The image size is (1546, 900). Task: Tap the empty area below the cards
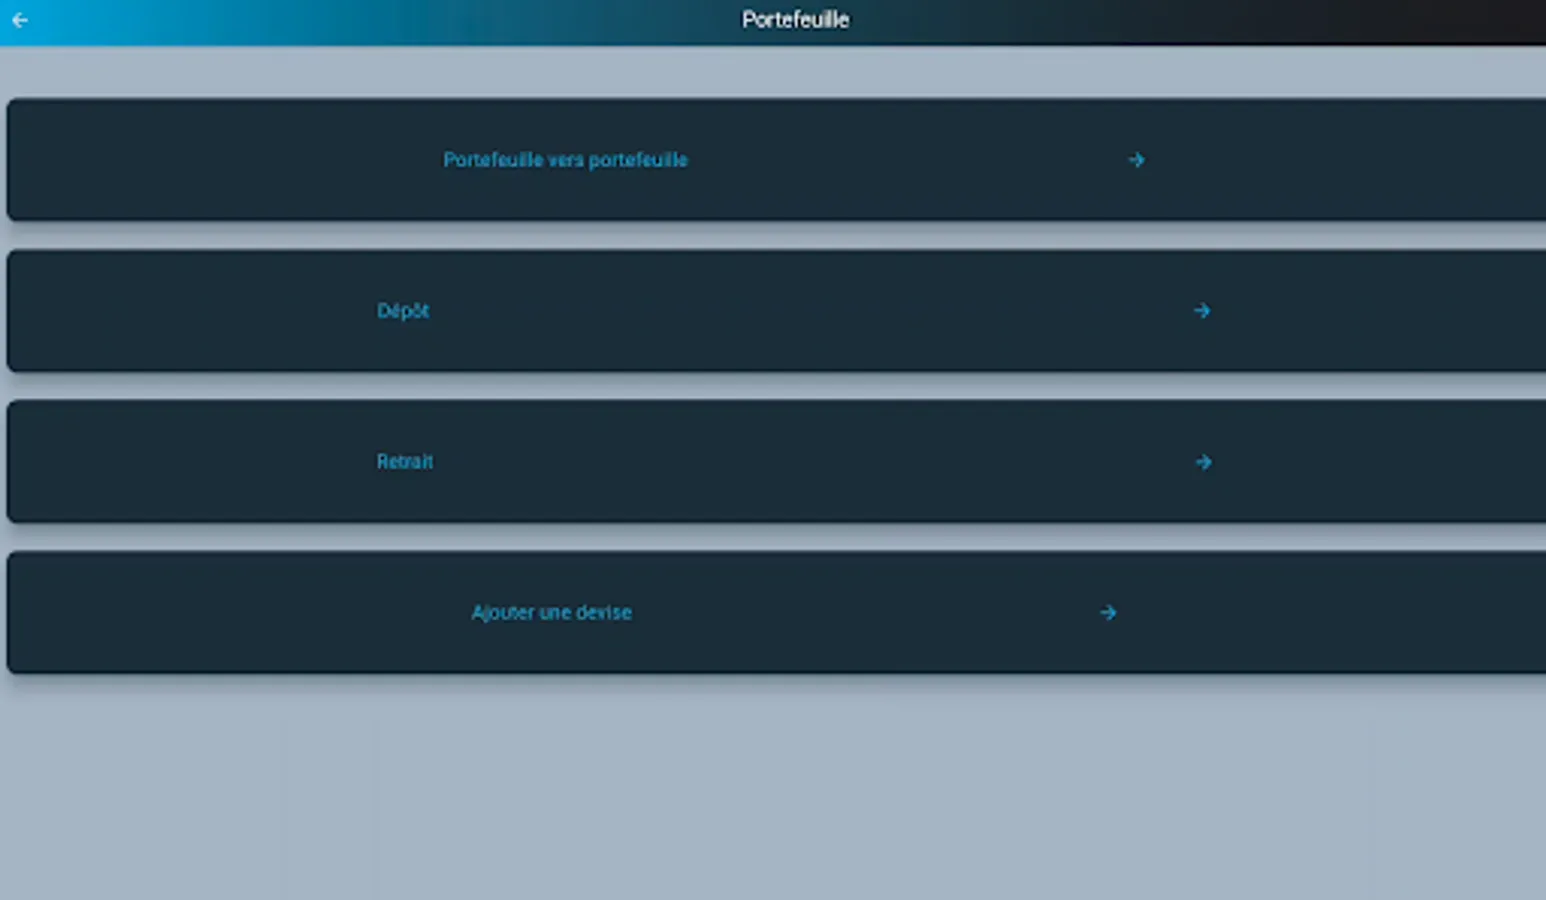click(773, 790)
